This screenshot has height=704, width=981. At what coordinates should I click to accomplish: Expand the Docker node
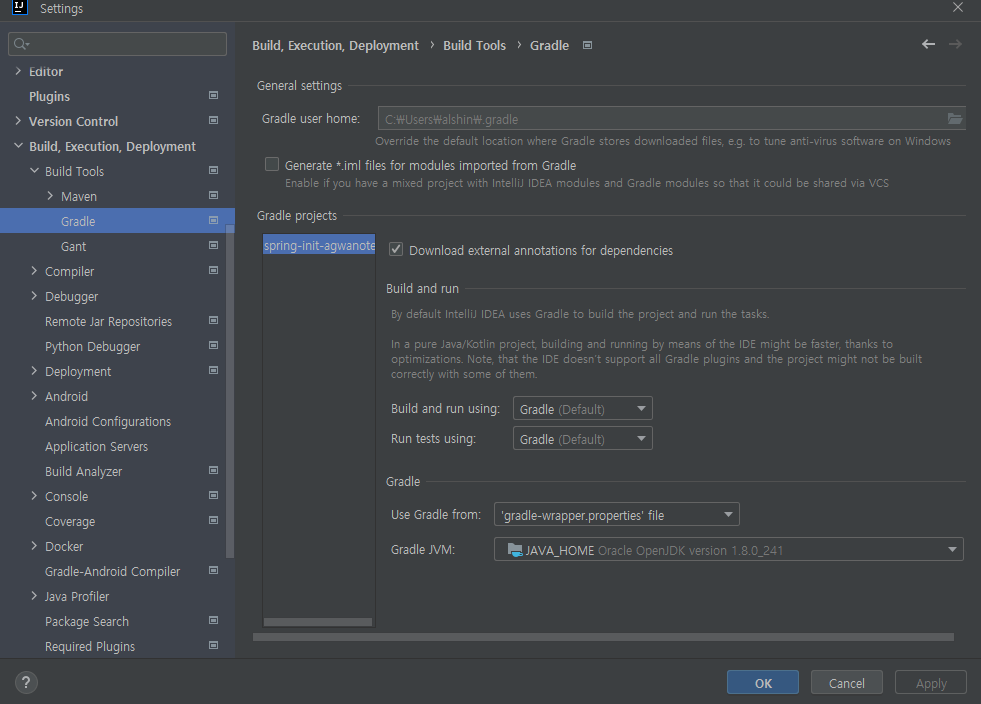tap(34, 546)
